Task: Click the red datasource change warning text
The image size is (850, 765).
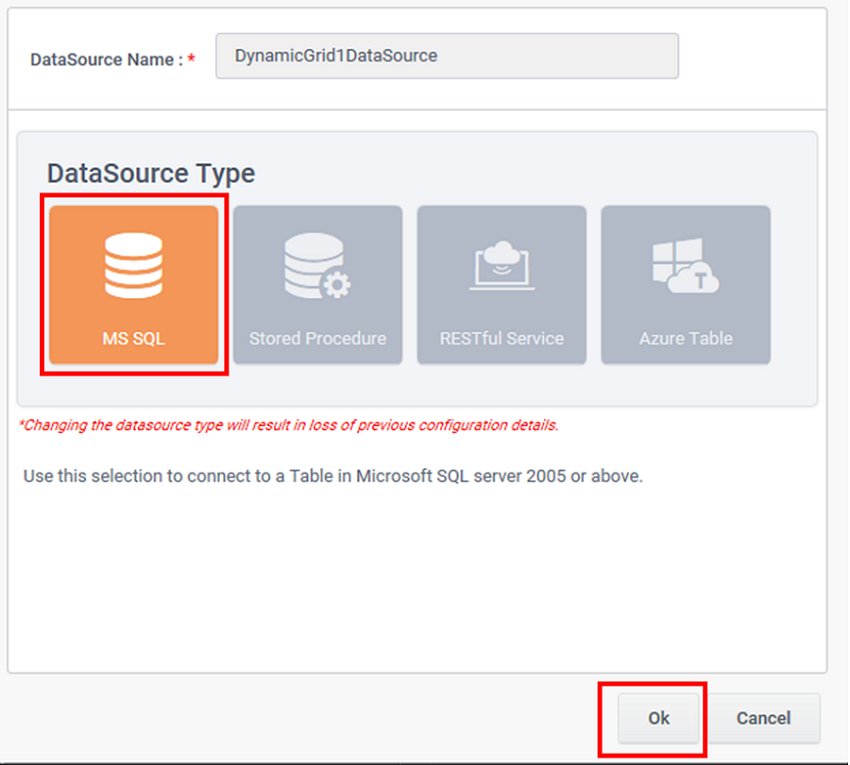Action: tap(288, 425)
